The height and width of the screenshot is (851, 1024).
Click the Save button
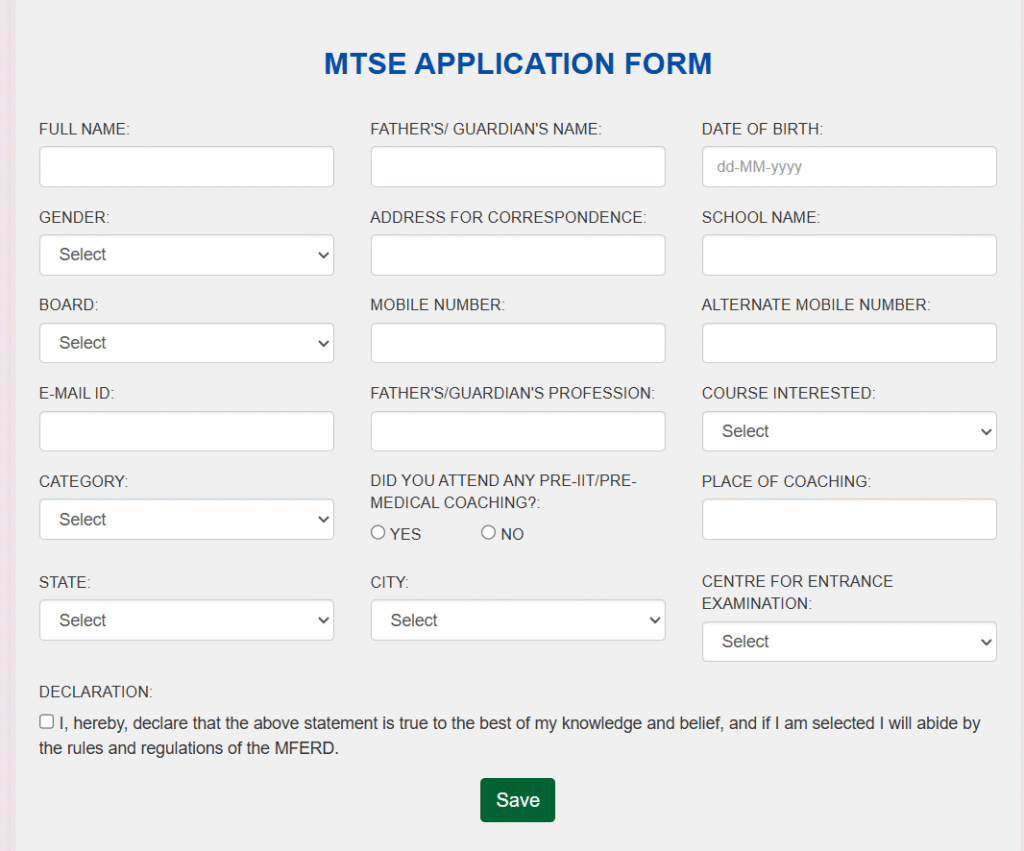(x=517, y=800)
